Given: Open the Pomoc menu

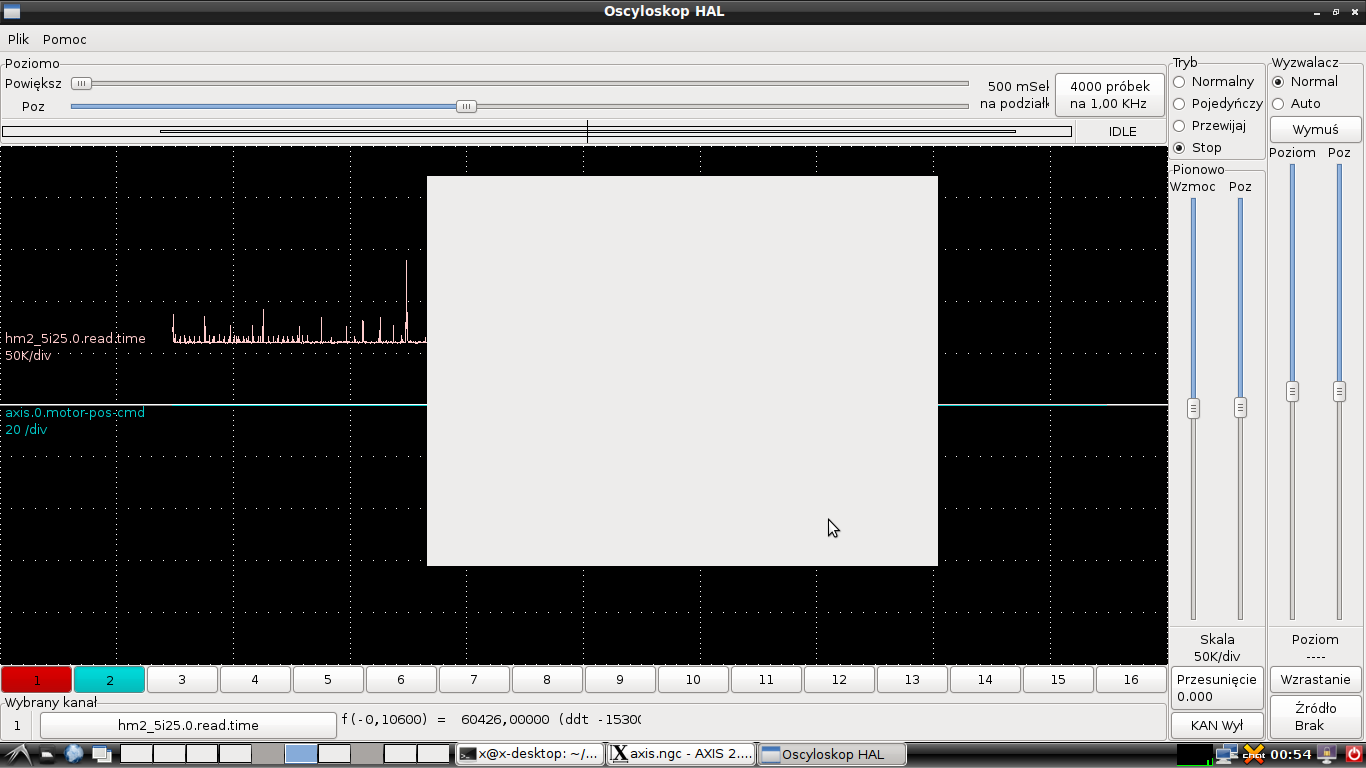Looking at the screenshot, I should coord(65,39).
